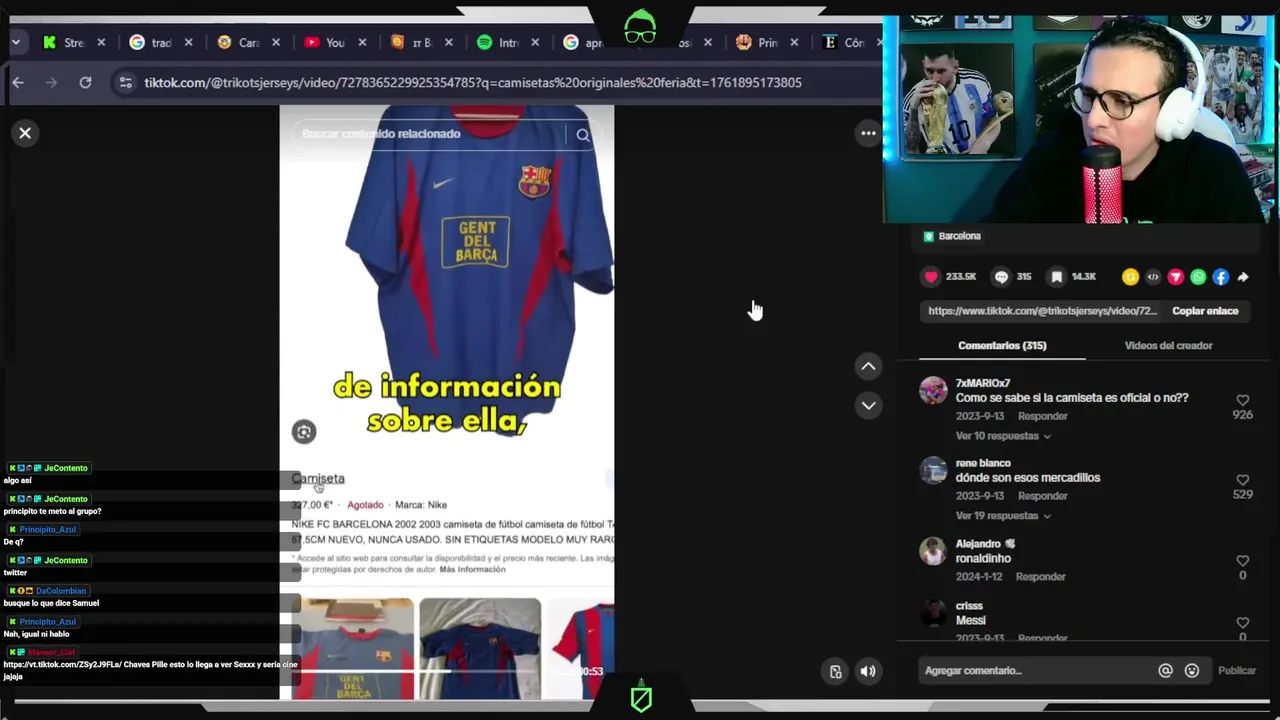
Task: Insert a mention with the @ icon
Action: point(1165,671)
